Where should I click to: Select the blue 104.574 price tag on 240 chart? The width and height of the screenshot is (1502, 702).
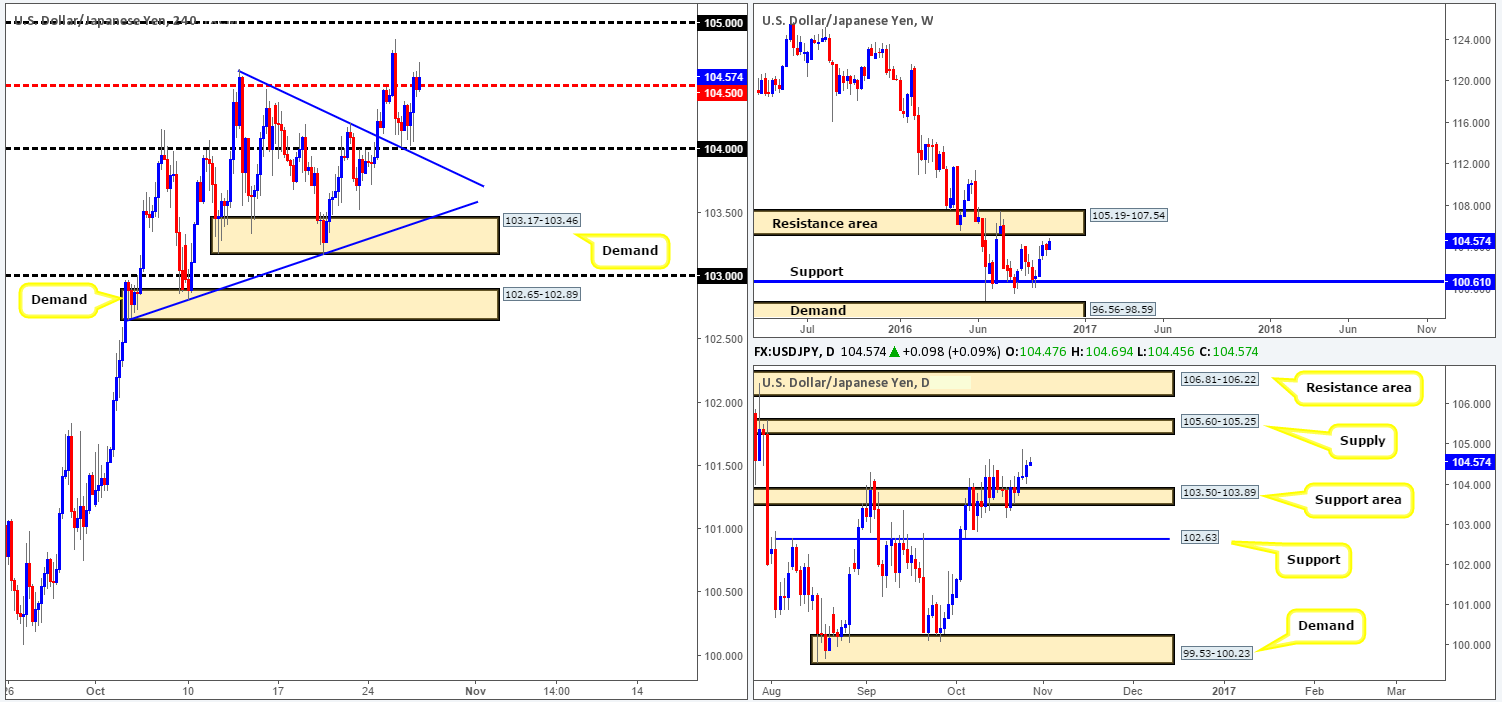(721, 77)
